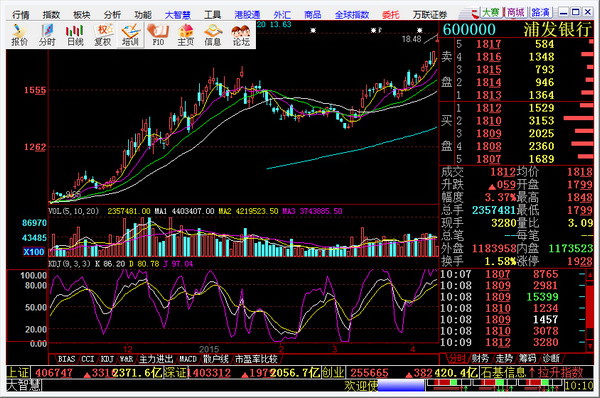Switch to the 财务 panel tab
The height and width of the screenshot is (398, 600).
pos(481,359)
